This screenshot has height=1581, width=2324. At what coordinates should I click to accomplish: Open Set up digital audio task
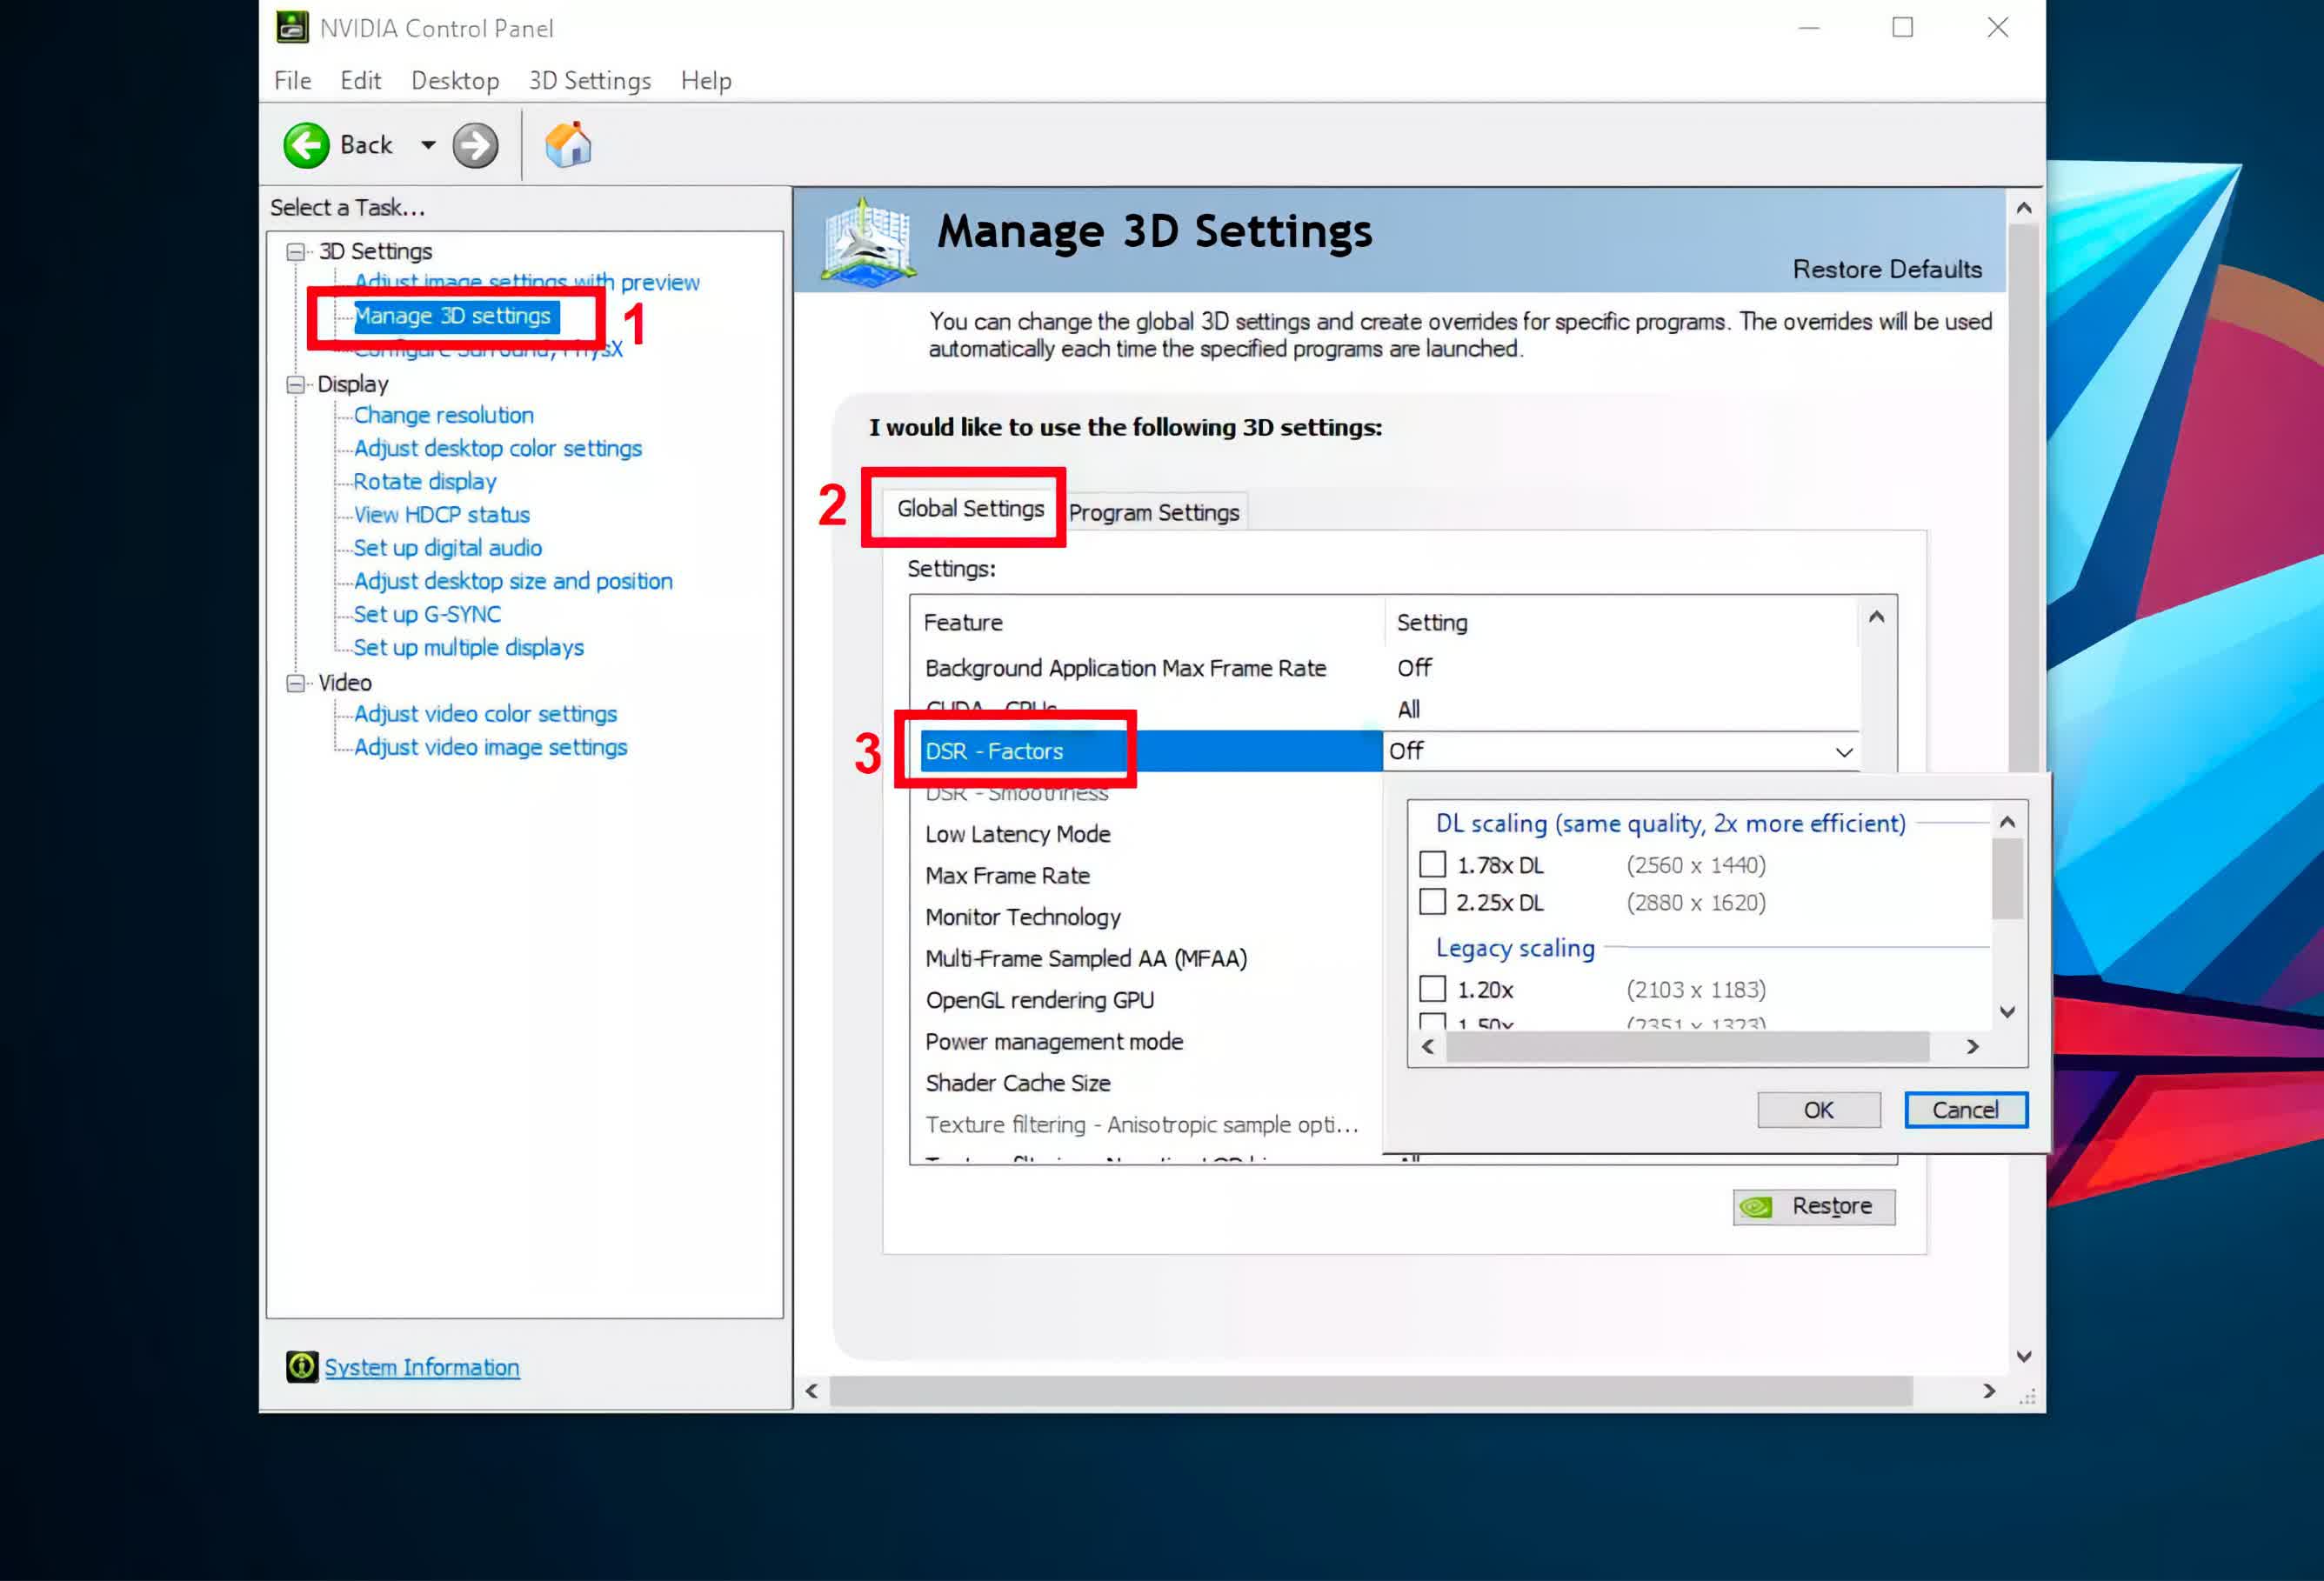tap(448, 547)
